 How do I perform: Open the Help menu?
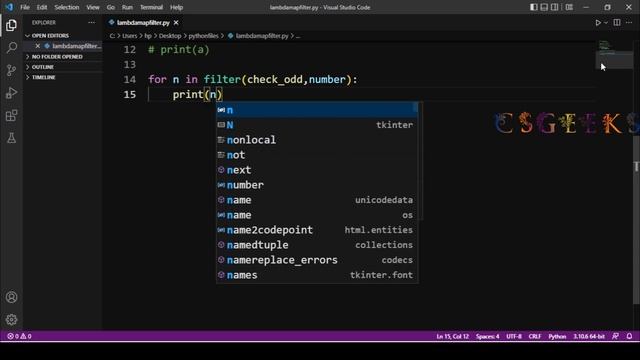pos(176,7)
